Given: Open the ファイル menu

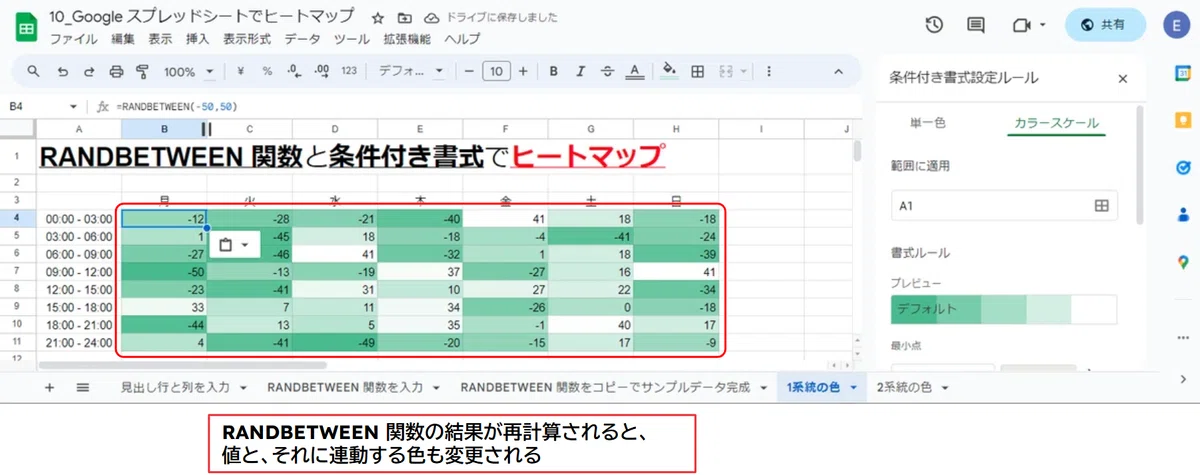Looking at the screenshot, I should (x=74, y=39).
